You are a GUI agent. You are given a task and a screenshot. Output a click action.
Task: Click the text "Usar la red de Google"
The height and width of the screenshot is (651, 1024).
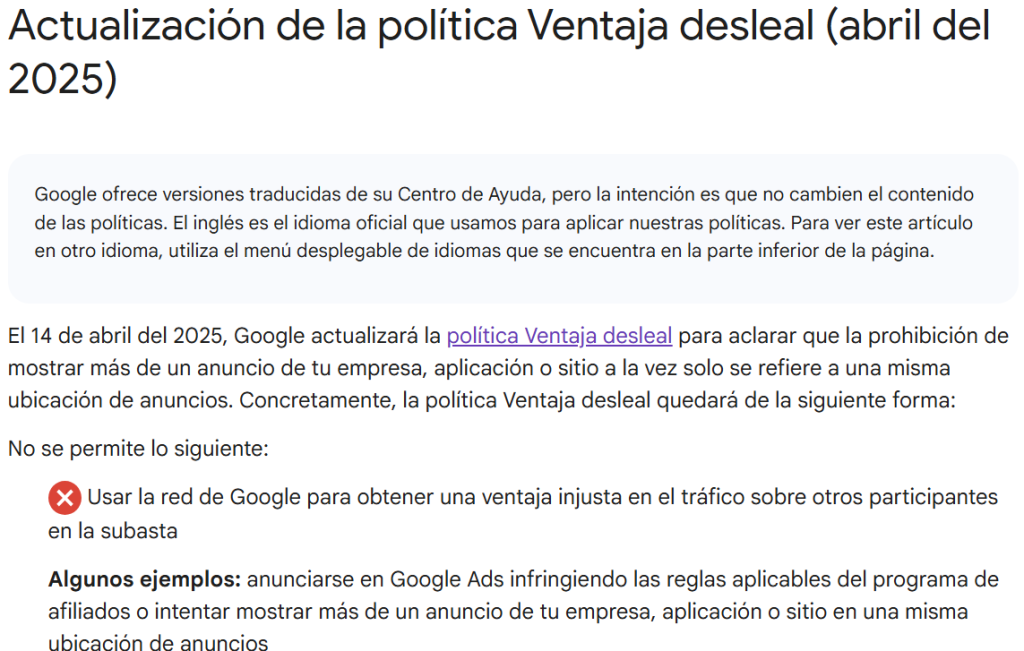pyautogui.click(x=187, y=497)
